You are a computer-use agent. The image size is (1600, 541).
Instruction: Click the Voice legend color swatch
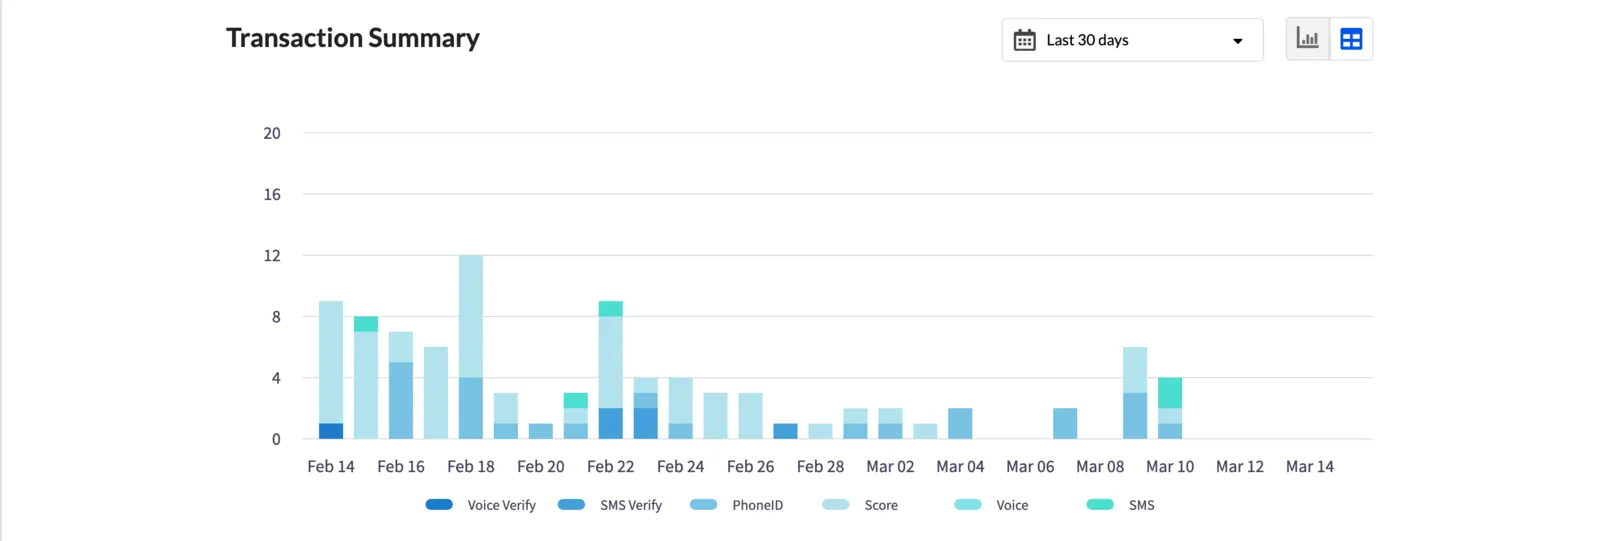[968, 504]
